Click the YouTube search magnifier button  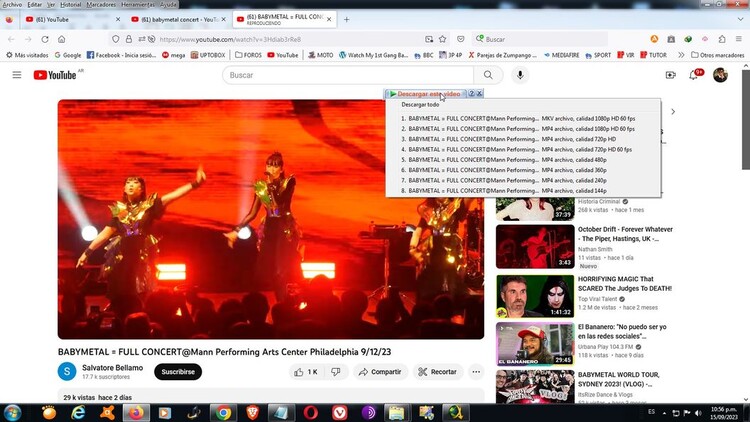click(488, 75)
